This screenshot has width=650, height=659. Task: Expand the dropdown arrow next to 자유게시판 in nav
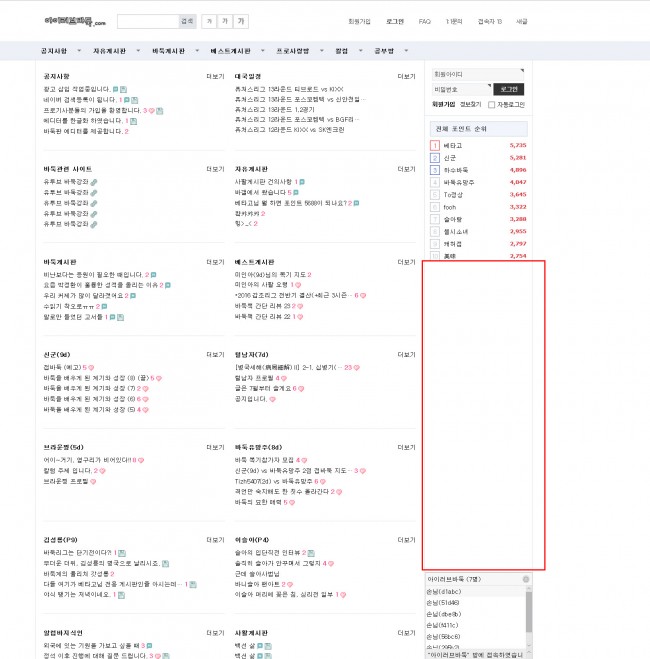[x=138, y=51]
